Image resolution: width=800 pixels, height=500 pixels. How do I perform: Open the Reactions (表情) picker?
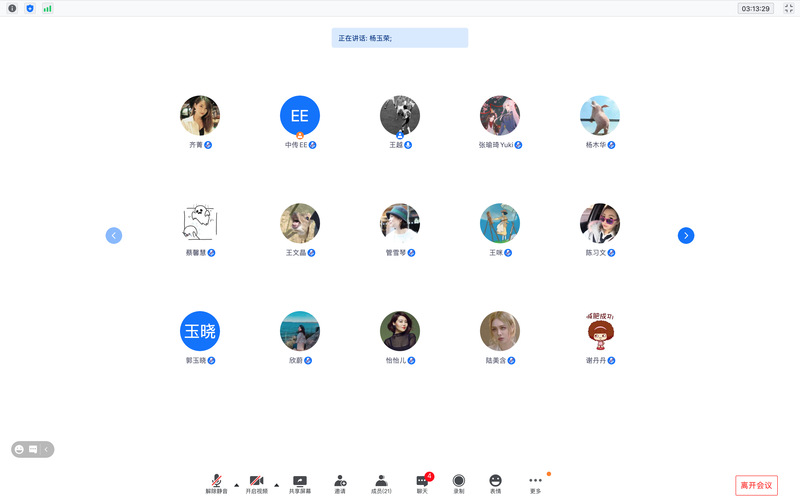coord(495,481)
